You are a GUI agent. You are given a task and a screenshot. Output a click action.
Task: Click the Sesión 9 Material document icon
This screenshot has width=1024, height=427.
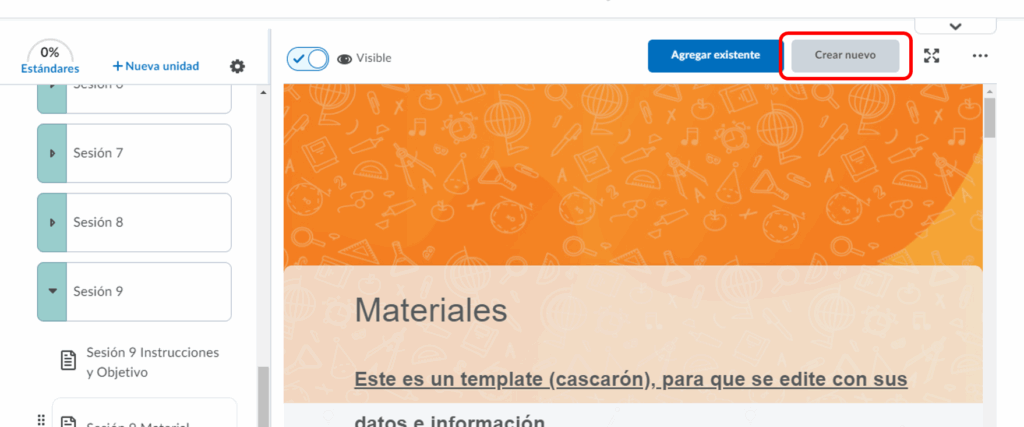[68, 422]
